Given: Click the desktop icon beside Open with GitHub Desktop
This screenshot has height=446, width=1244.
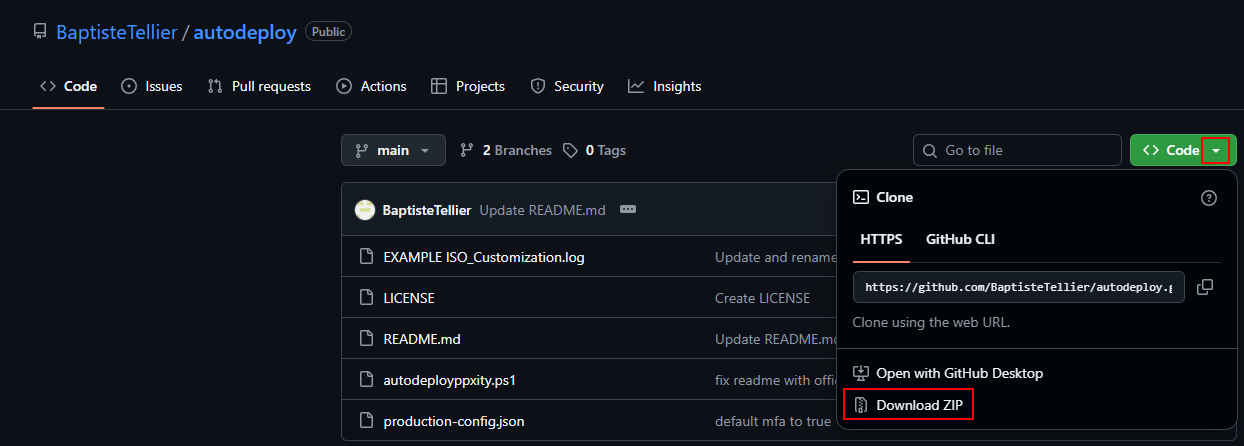Looking at the screenshot, I should pyautogui.click(x=860, y=373).
